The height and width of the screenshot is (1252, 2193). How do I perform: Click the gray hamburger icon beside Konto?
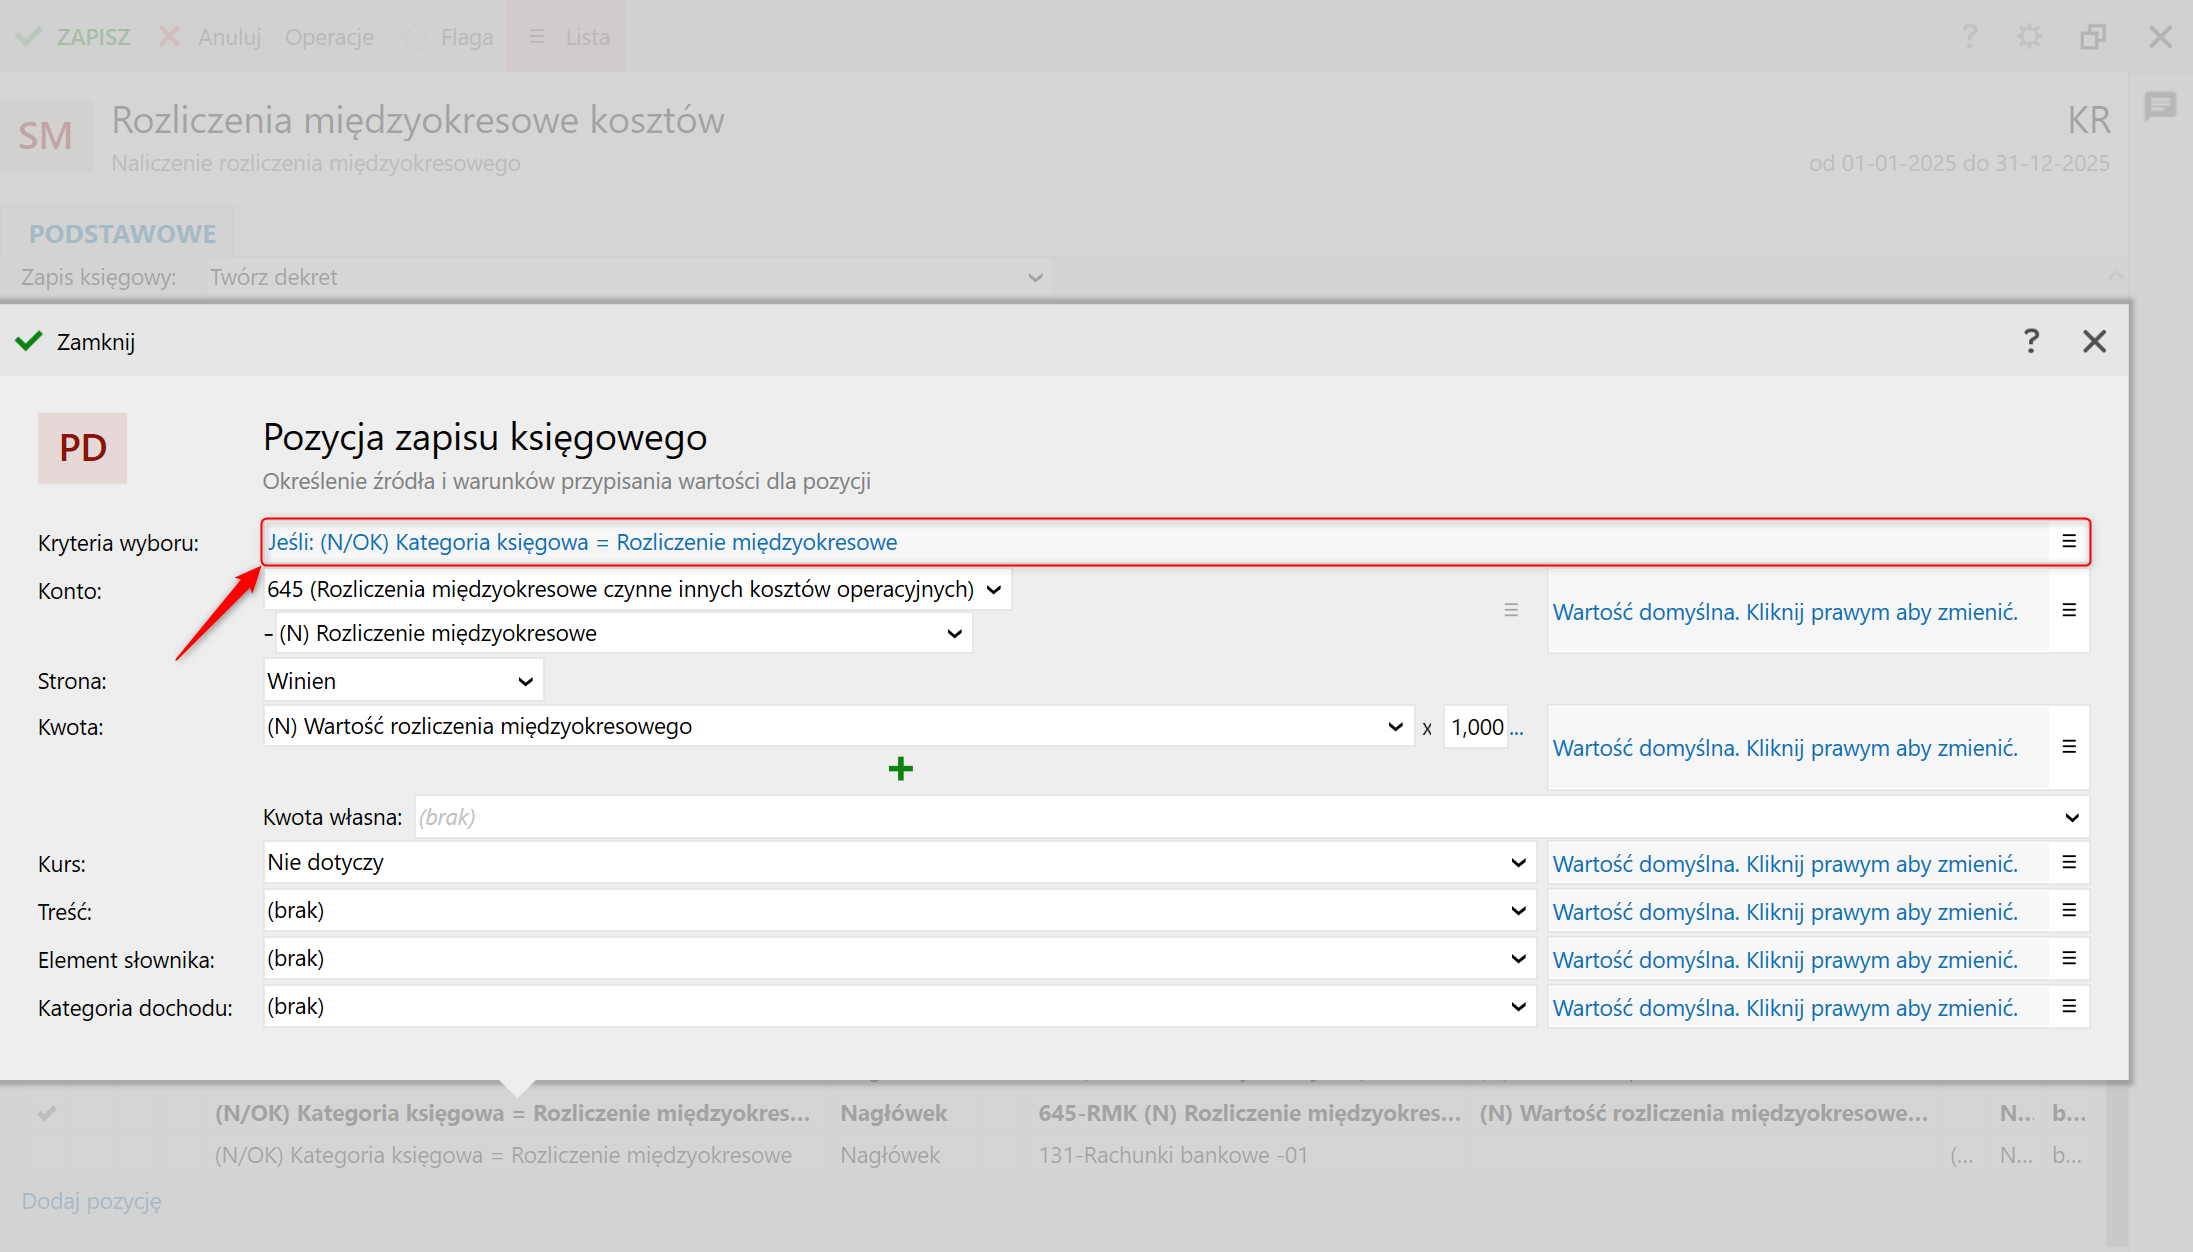1510,610
